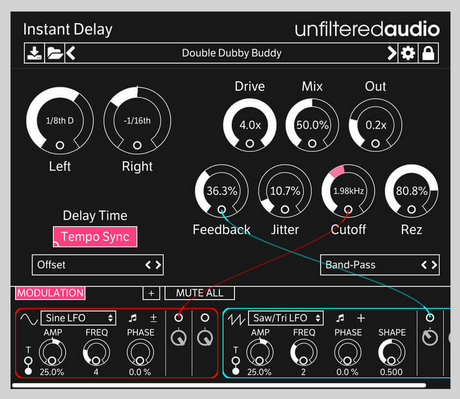This screenshot has width=460, height=399.
Task: Click the Sine LFO first output port with red cable
Action: tap(179, 318)
